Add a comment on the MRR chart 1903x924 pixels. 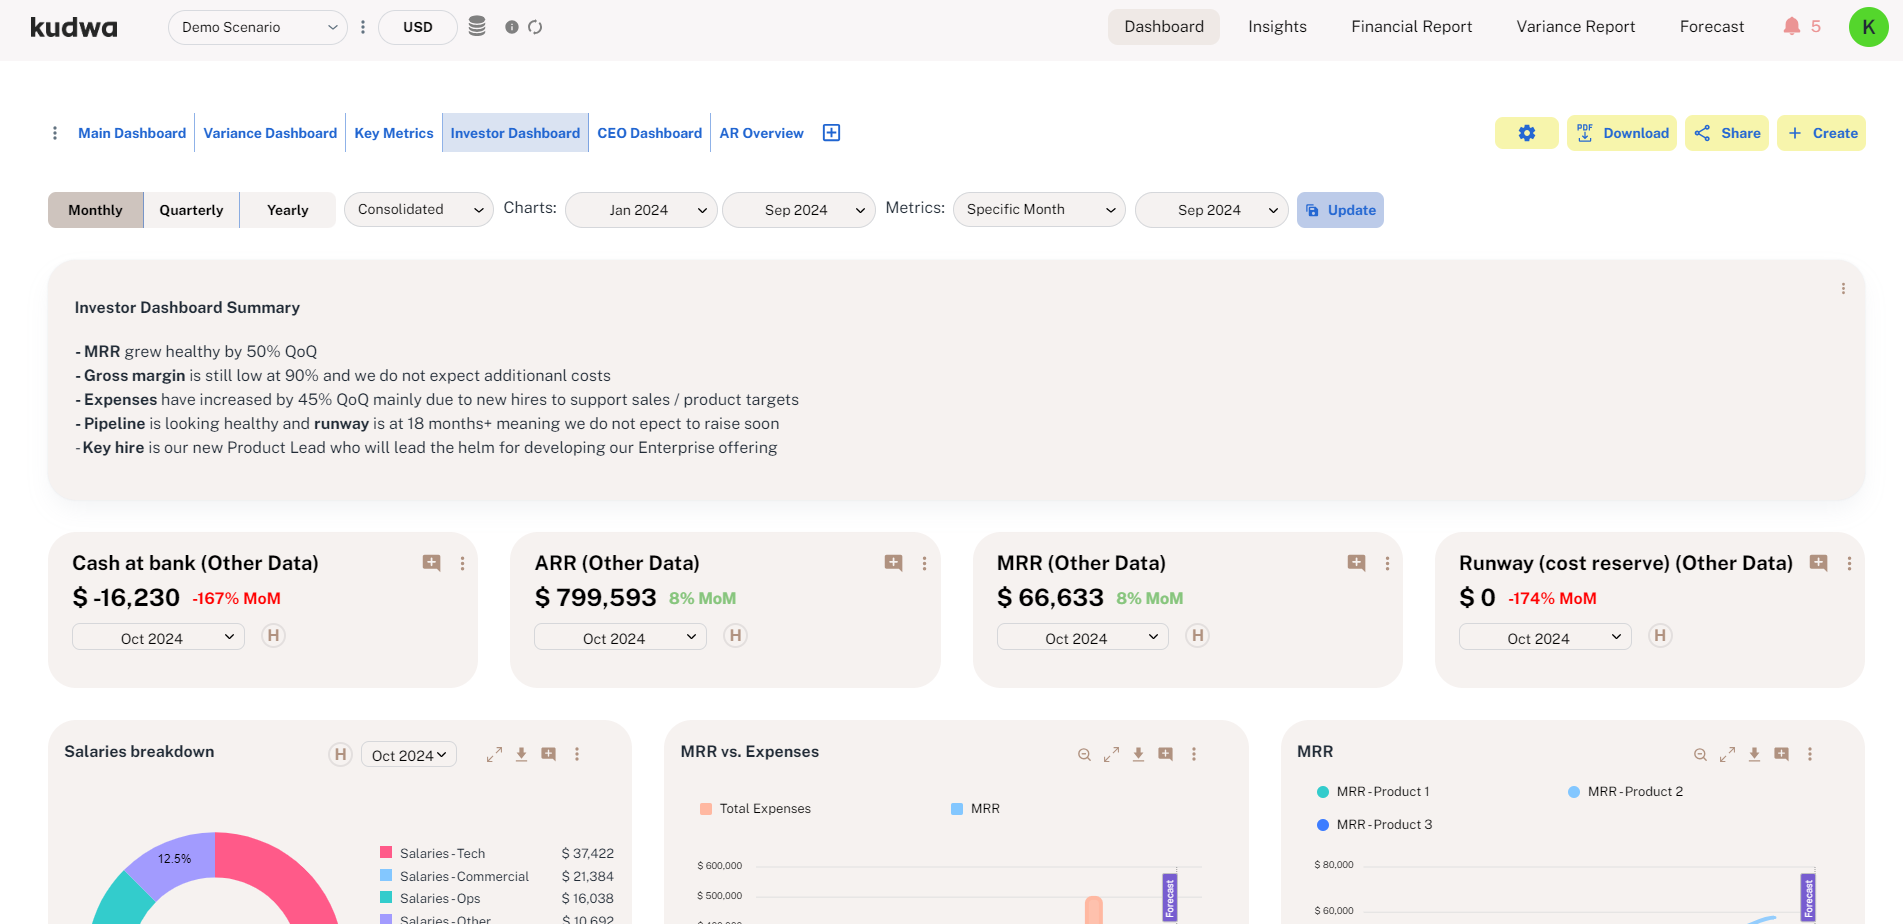1781,754
